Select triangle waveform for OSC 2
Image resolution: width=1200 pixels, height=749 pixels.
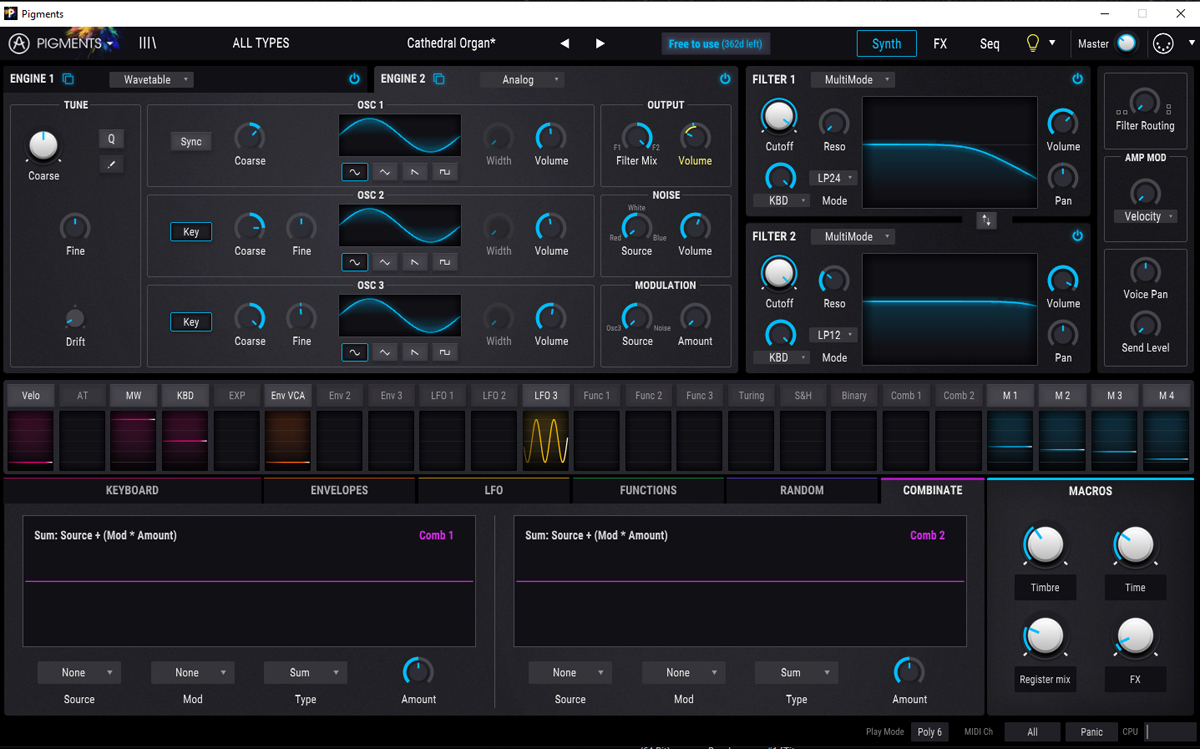tap(385, 262)
